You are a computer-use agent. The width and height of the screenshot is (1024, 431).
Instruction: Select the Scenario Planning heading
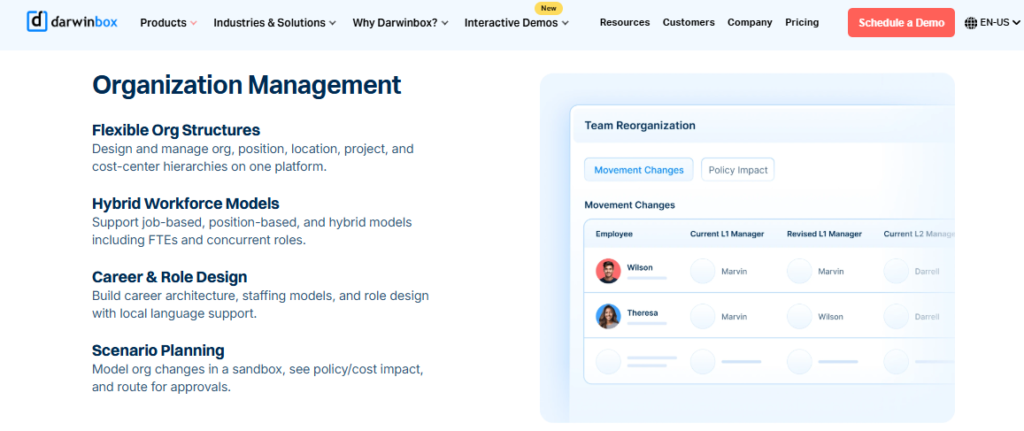pos(158,350)
